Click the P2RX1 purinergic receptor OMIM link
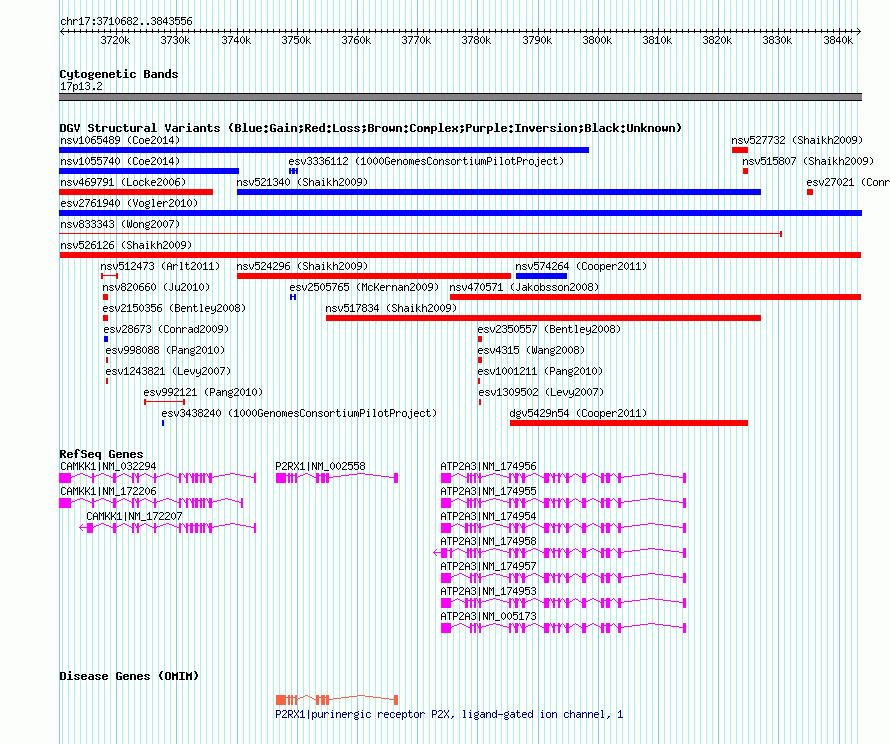Screen dimensions: 890x744 tap(449, 714)
